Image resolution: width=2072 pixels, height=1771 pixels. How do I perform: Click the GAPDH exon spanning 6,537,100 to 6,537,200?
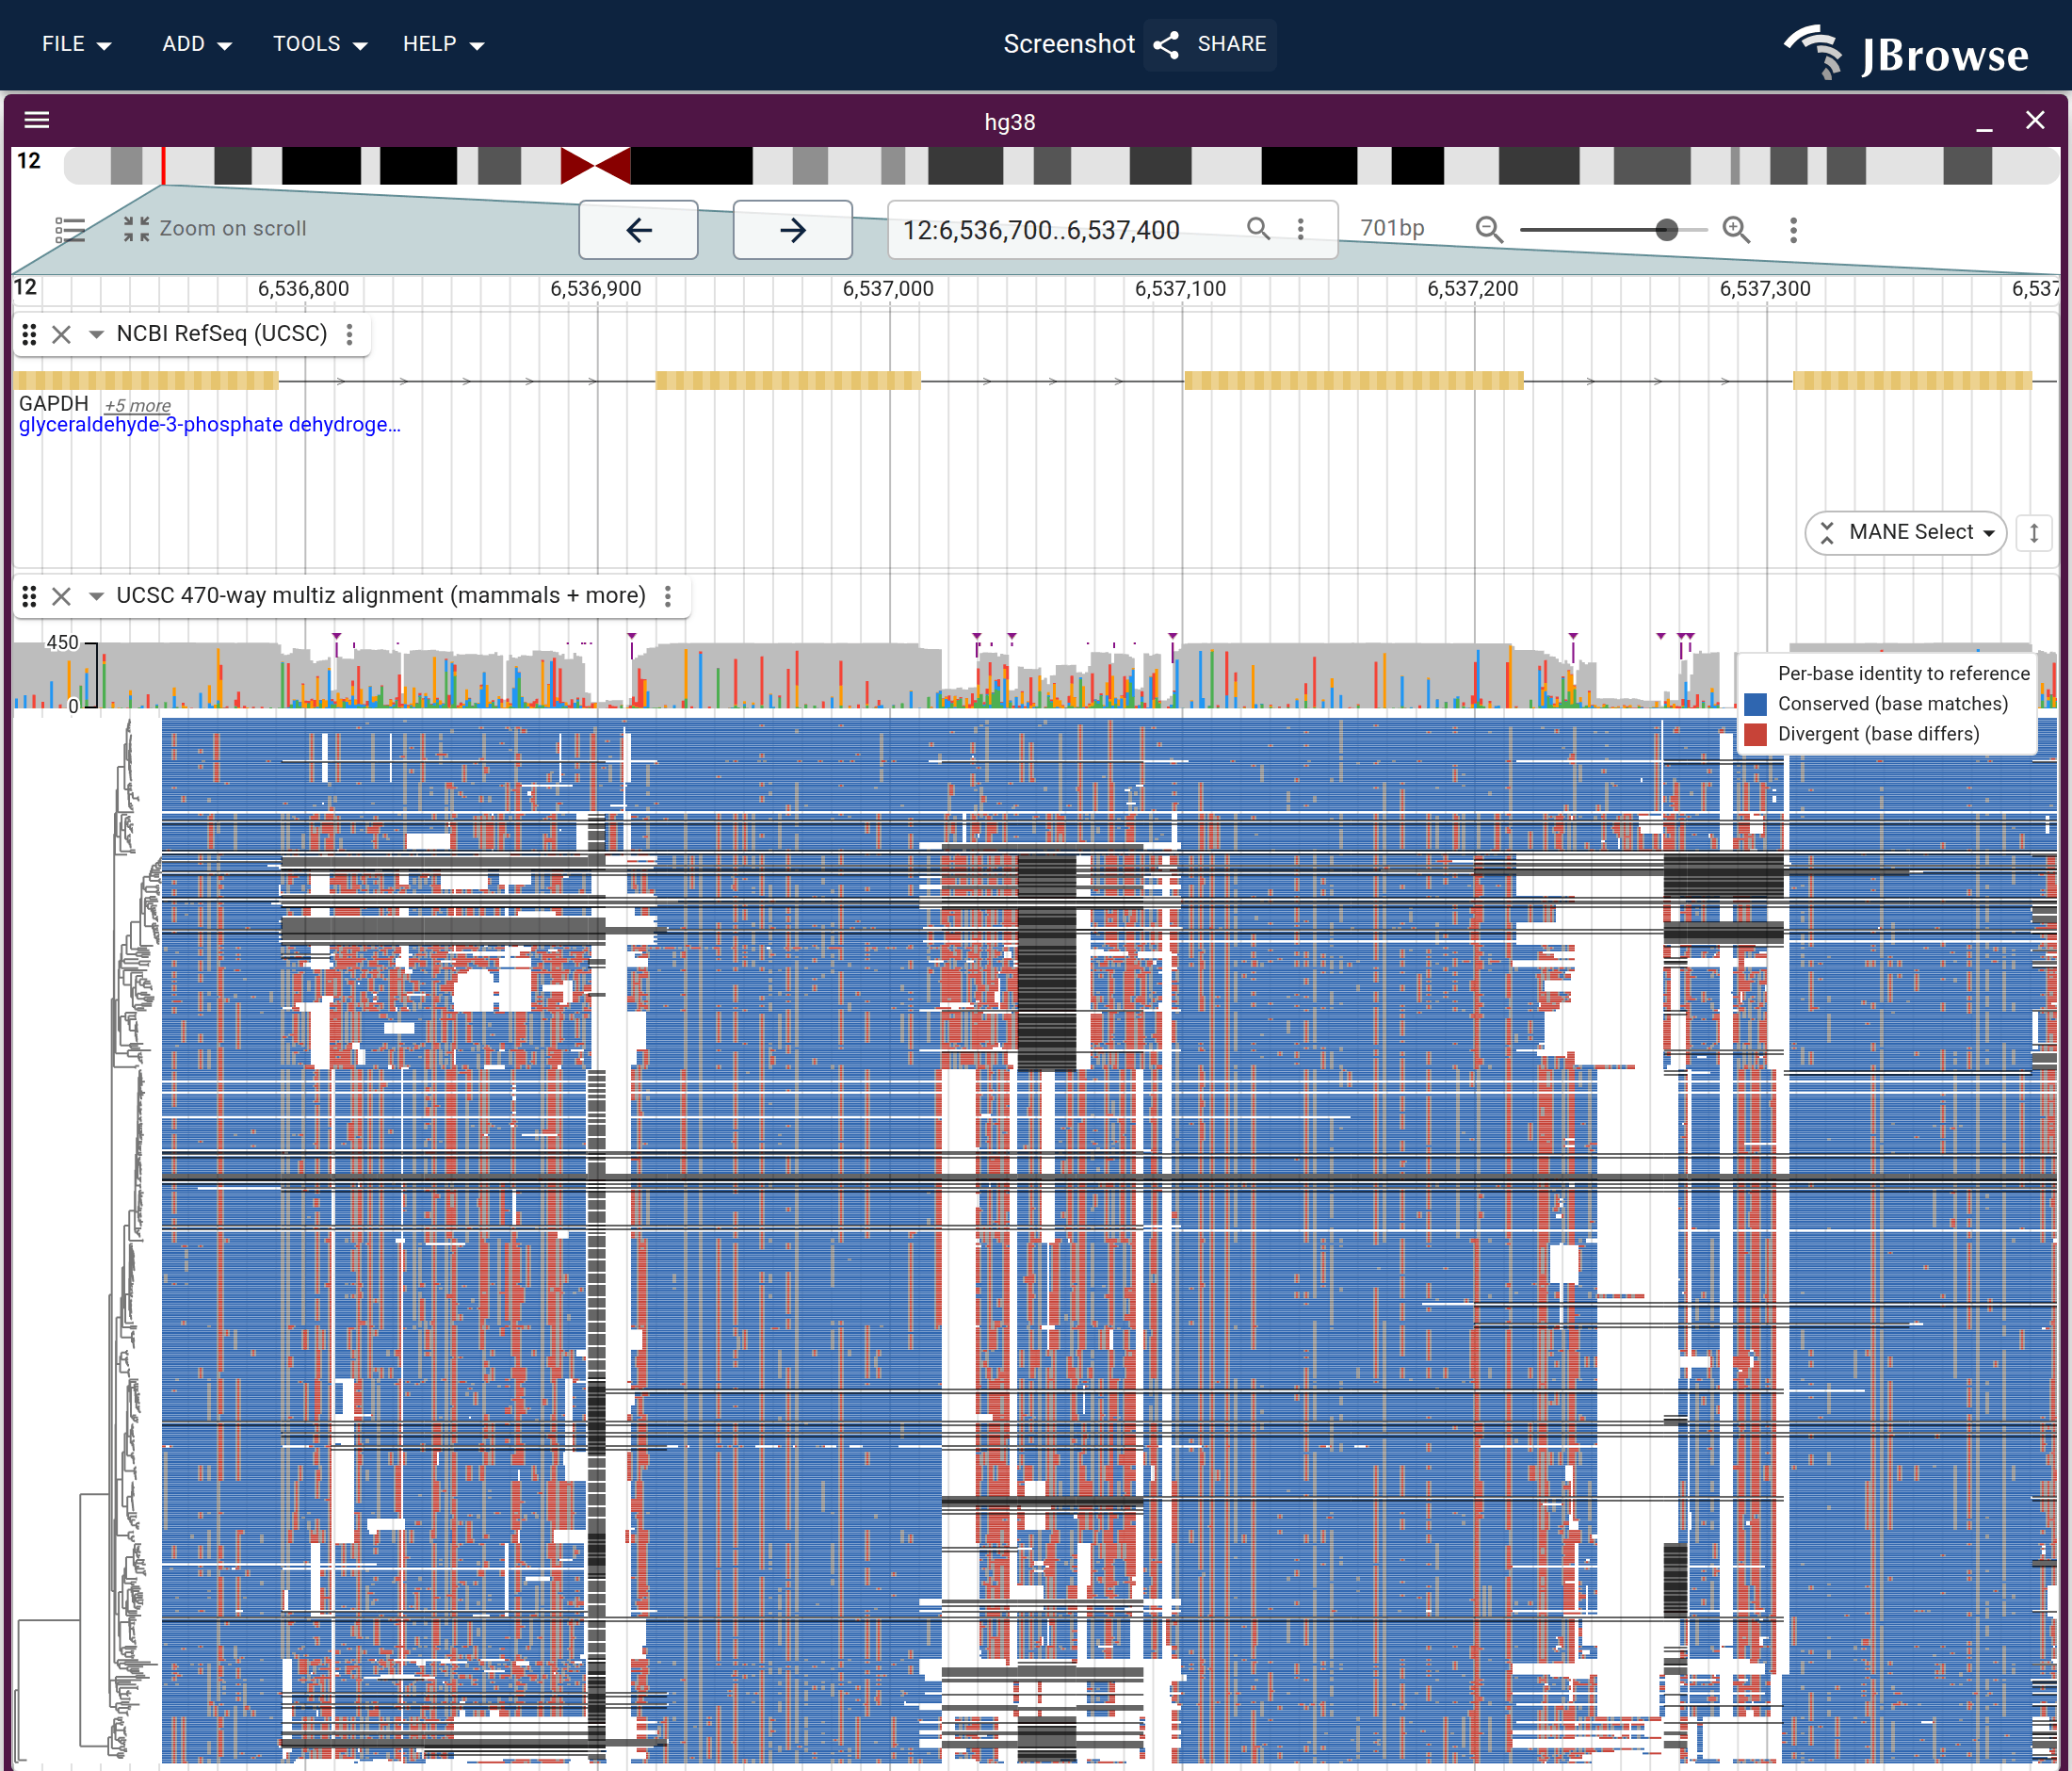(x=1354, y=380)
